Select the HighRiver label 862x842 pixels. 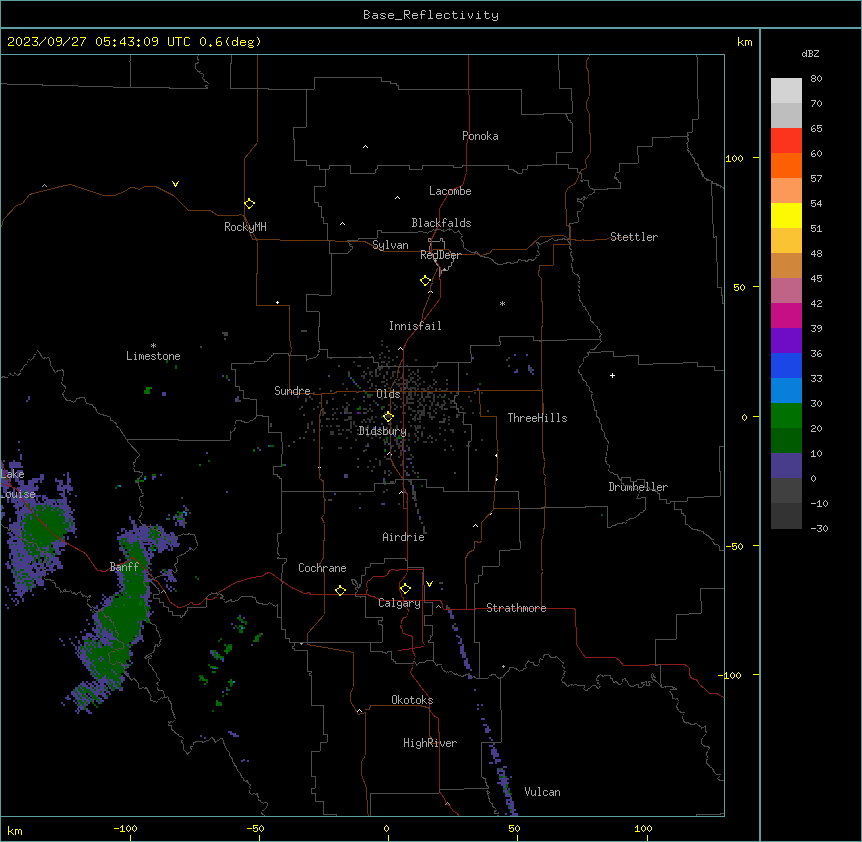(x=430, y=743)
